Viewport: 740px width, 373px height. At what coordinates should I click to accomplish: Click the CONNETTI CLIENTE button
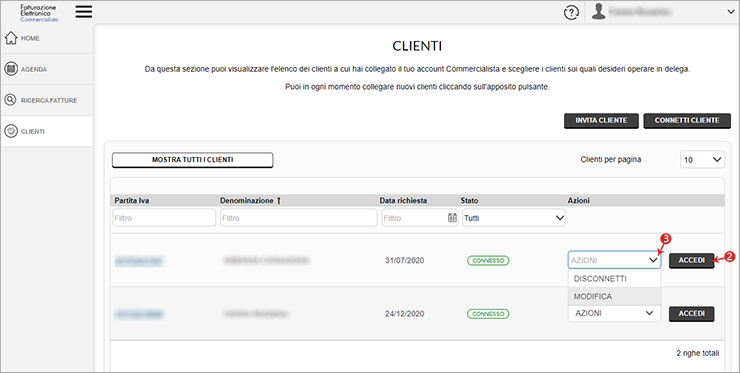pos(687,120)
